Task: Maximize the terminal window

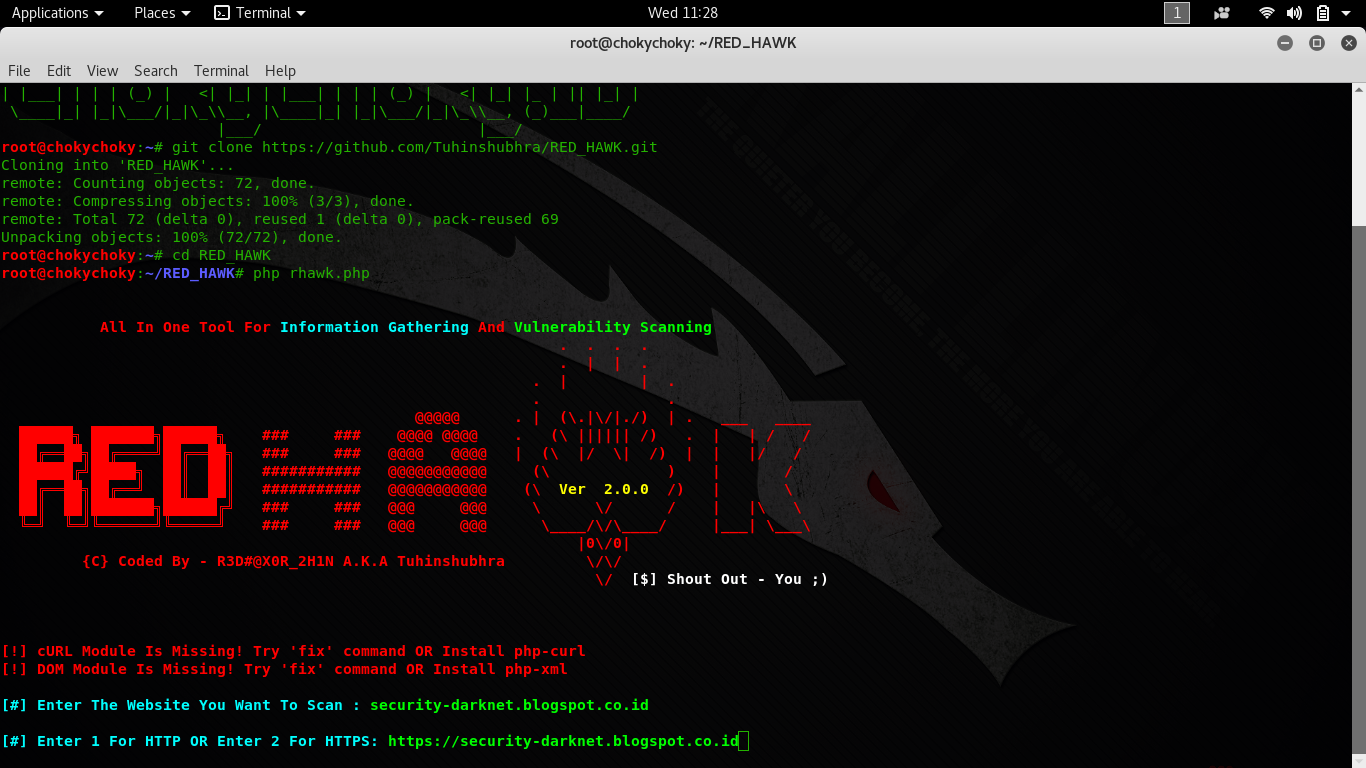Action: coord(1317,43)
